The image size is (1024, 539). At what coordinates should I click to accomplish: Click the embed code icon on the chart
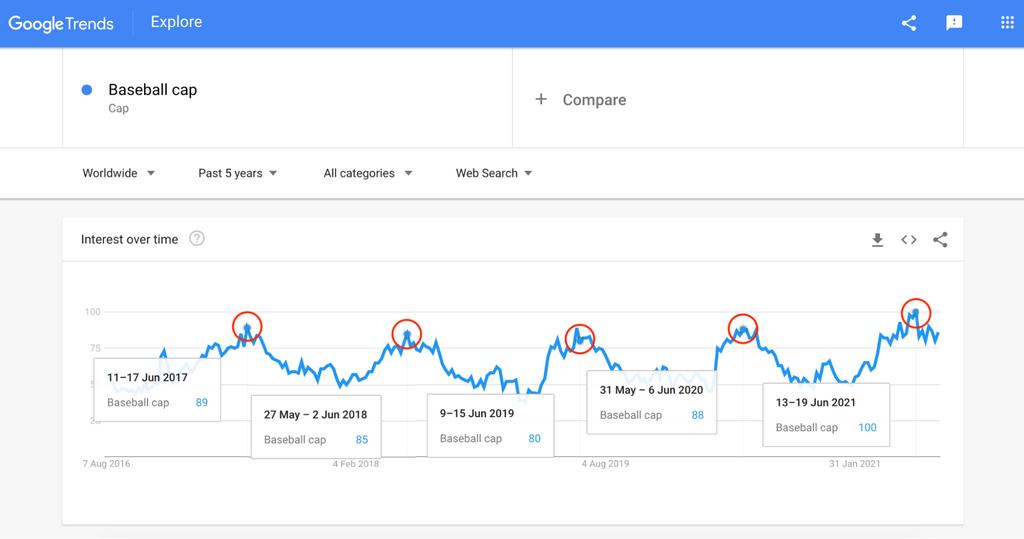(909, 240)
